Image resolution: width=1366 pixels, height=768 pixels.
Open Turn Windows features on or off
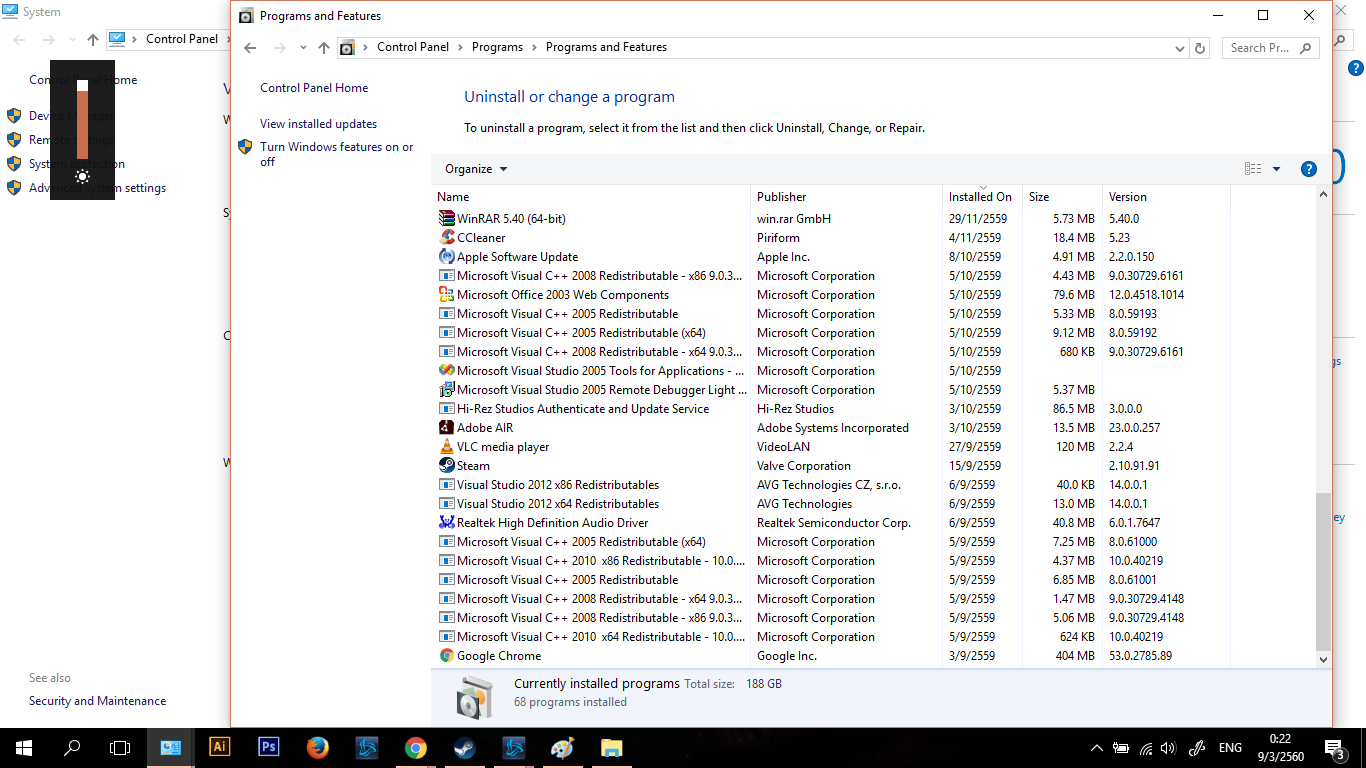(337, 154)
